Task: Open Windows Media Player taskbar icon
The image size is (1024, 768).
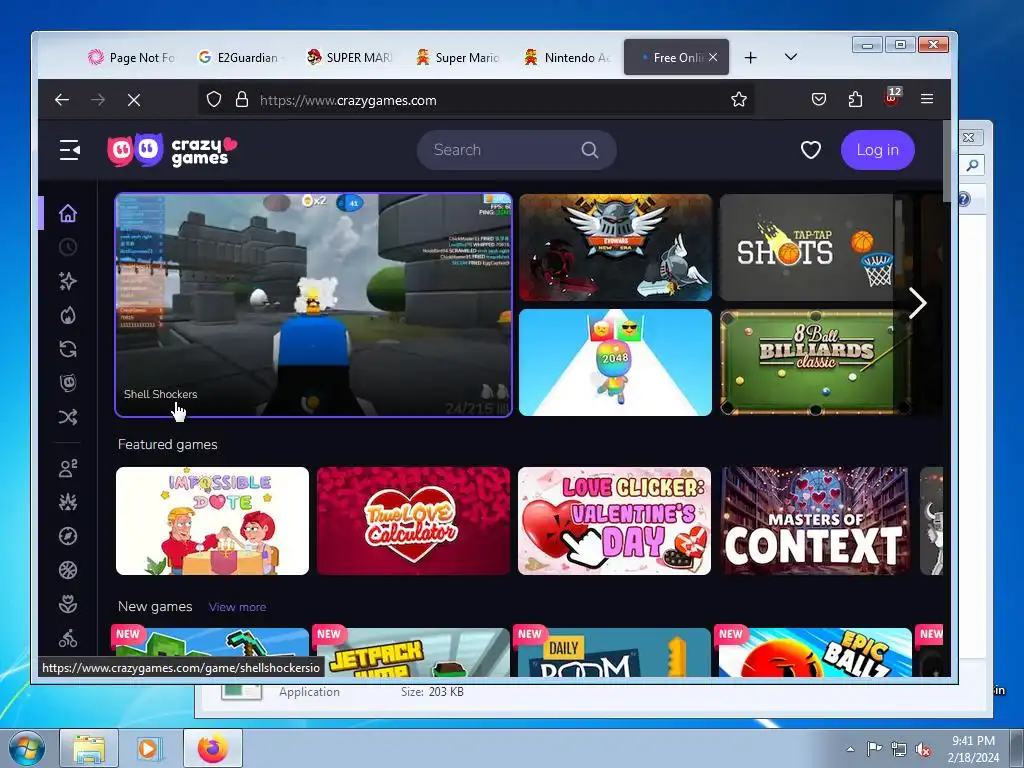Action: [x=150, y=748]
